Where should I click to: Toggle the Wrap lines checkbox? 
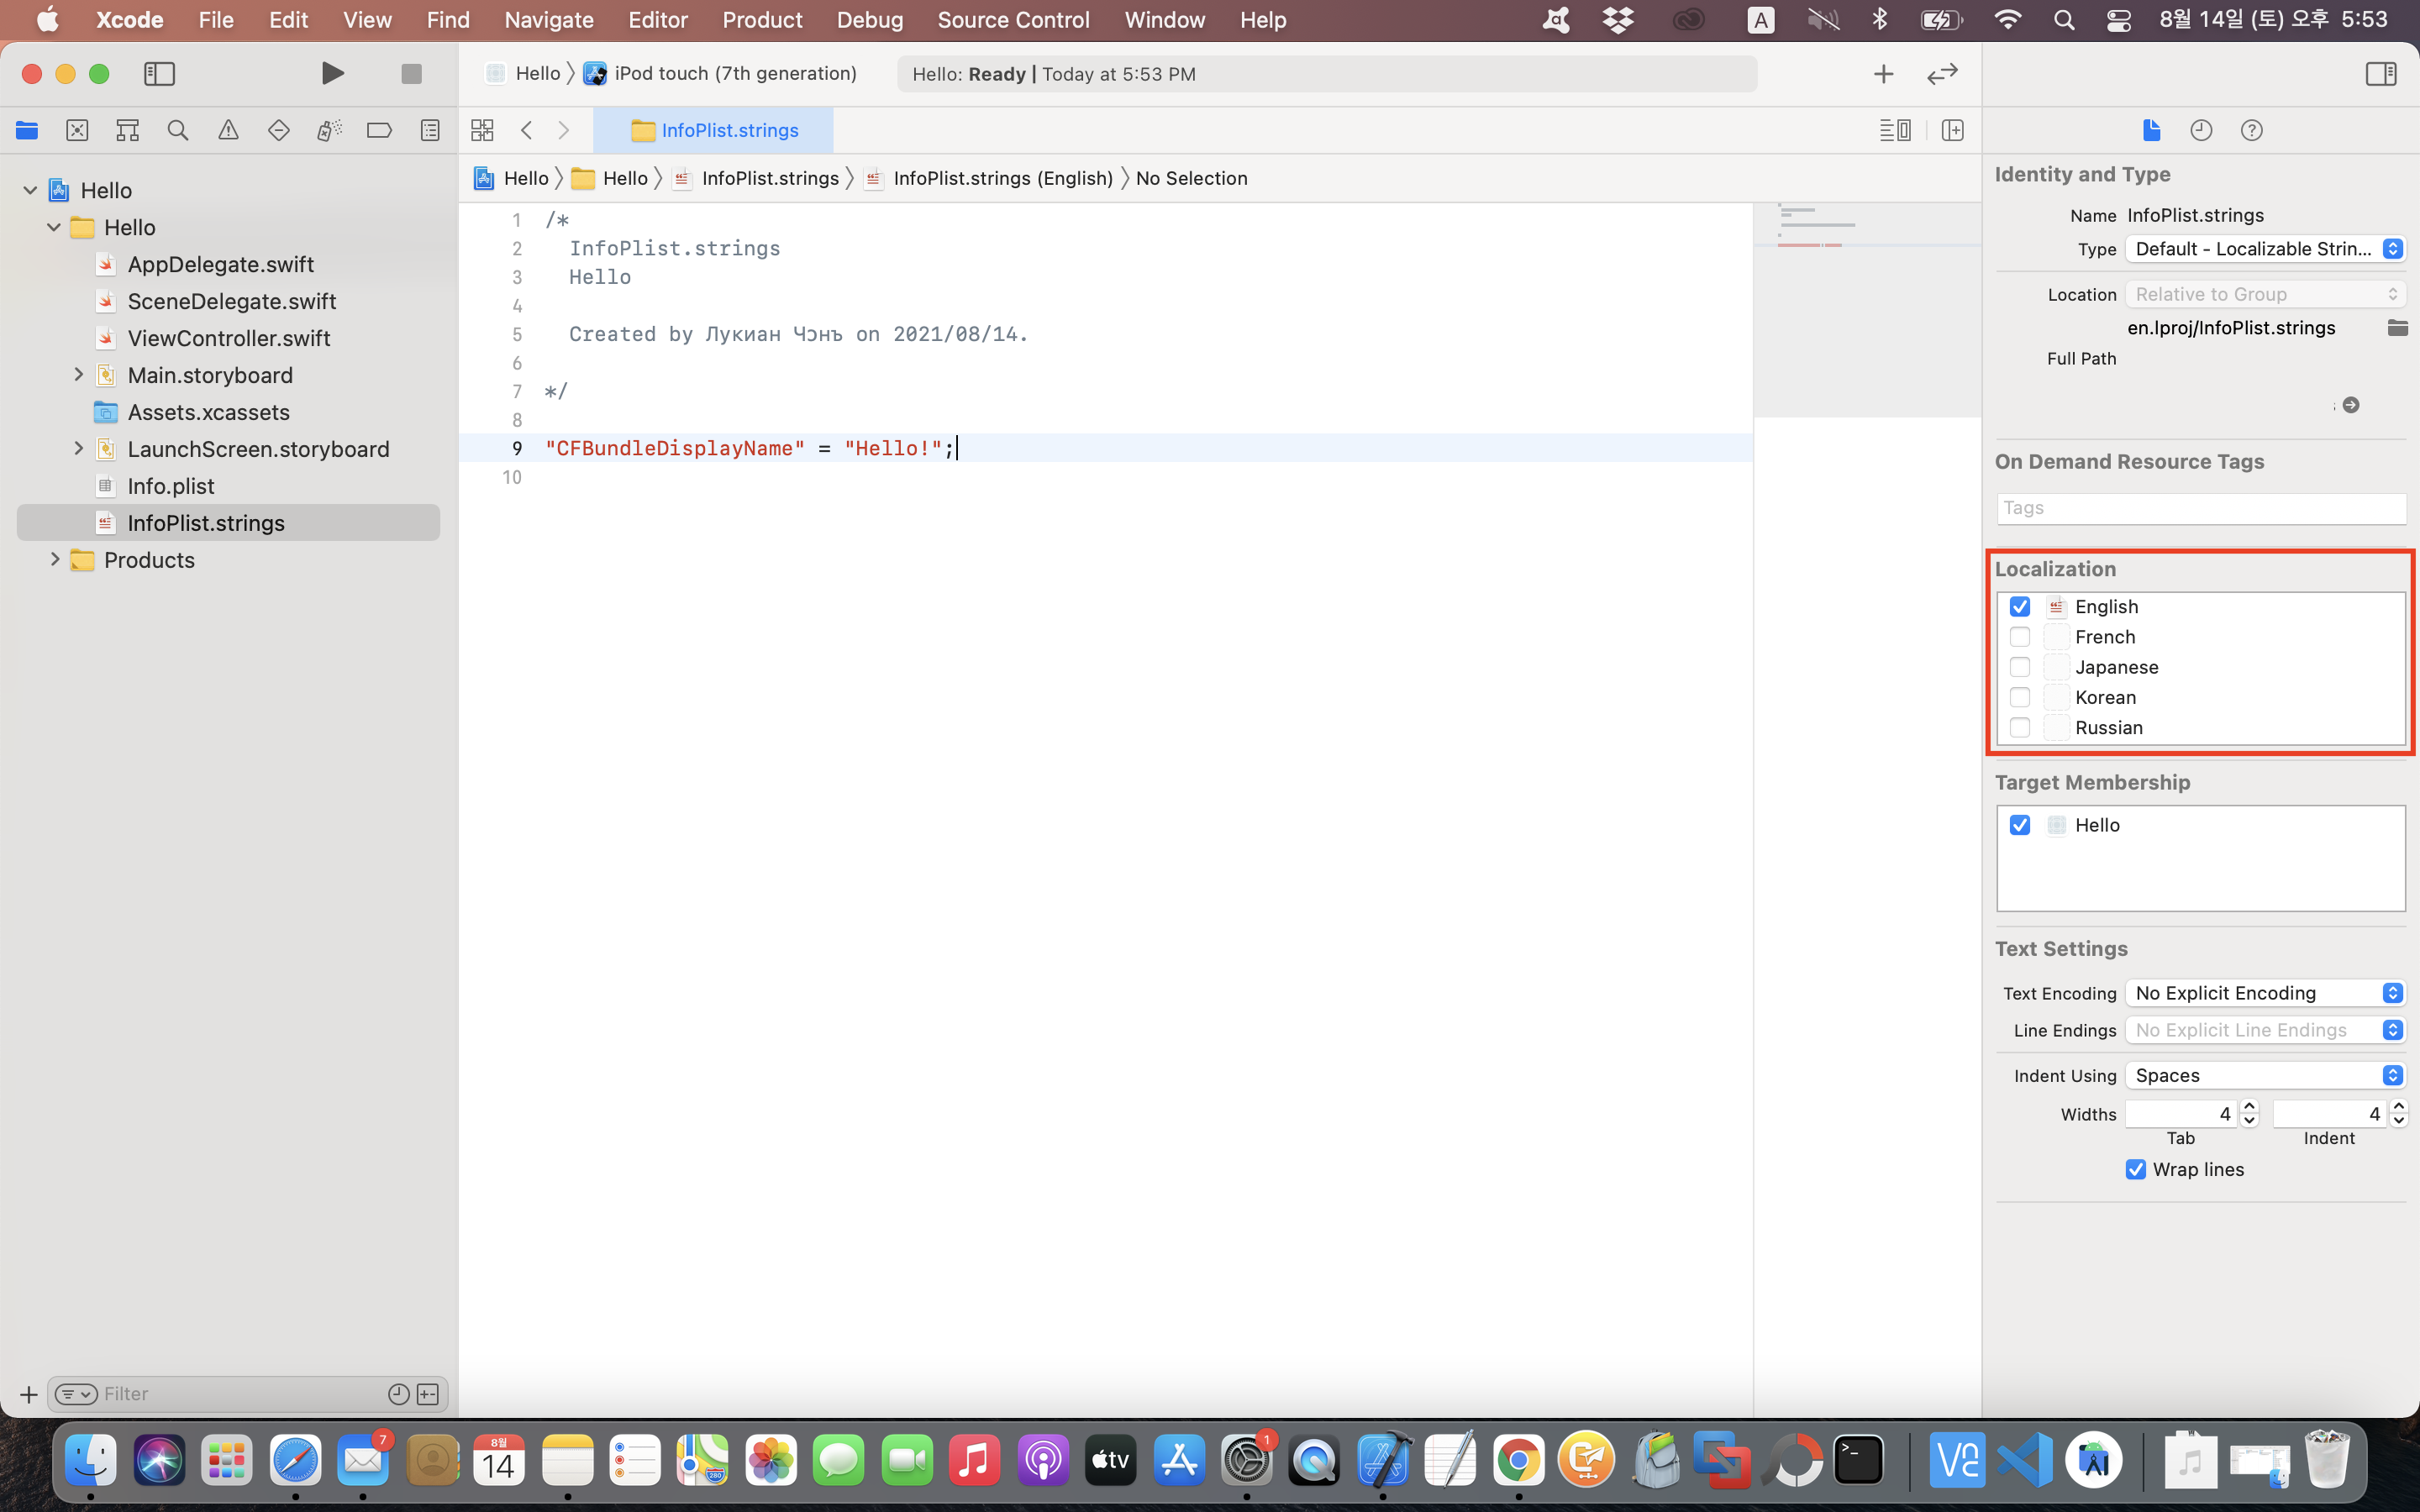click(2135, 1169)
